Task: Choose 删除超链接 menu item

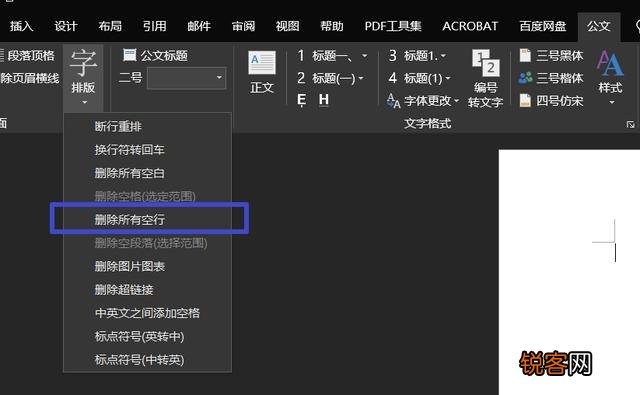Action: point(148,290)
